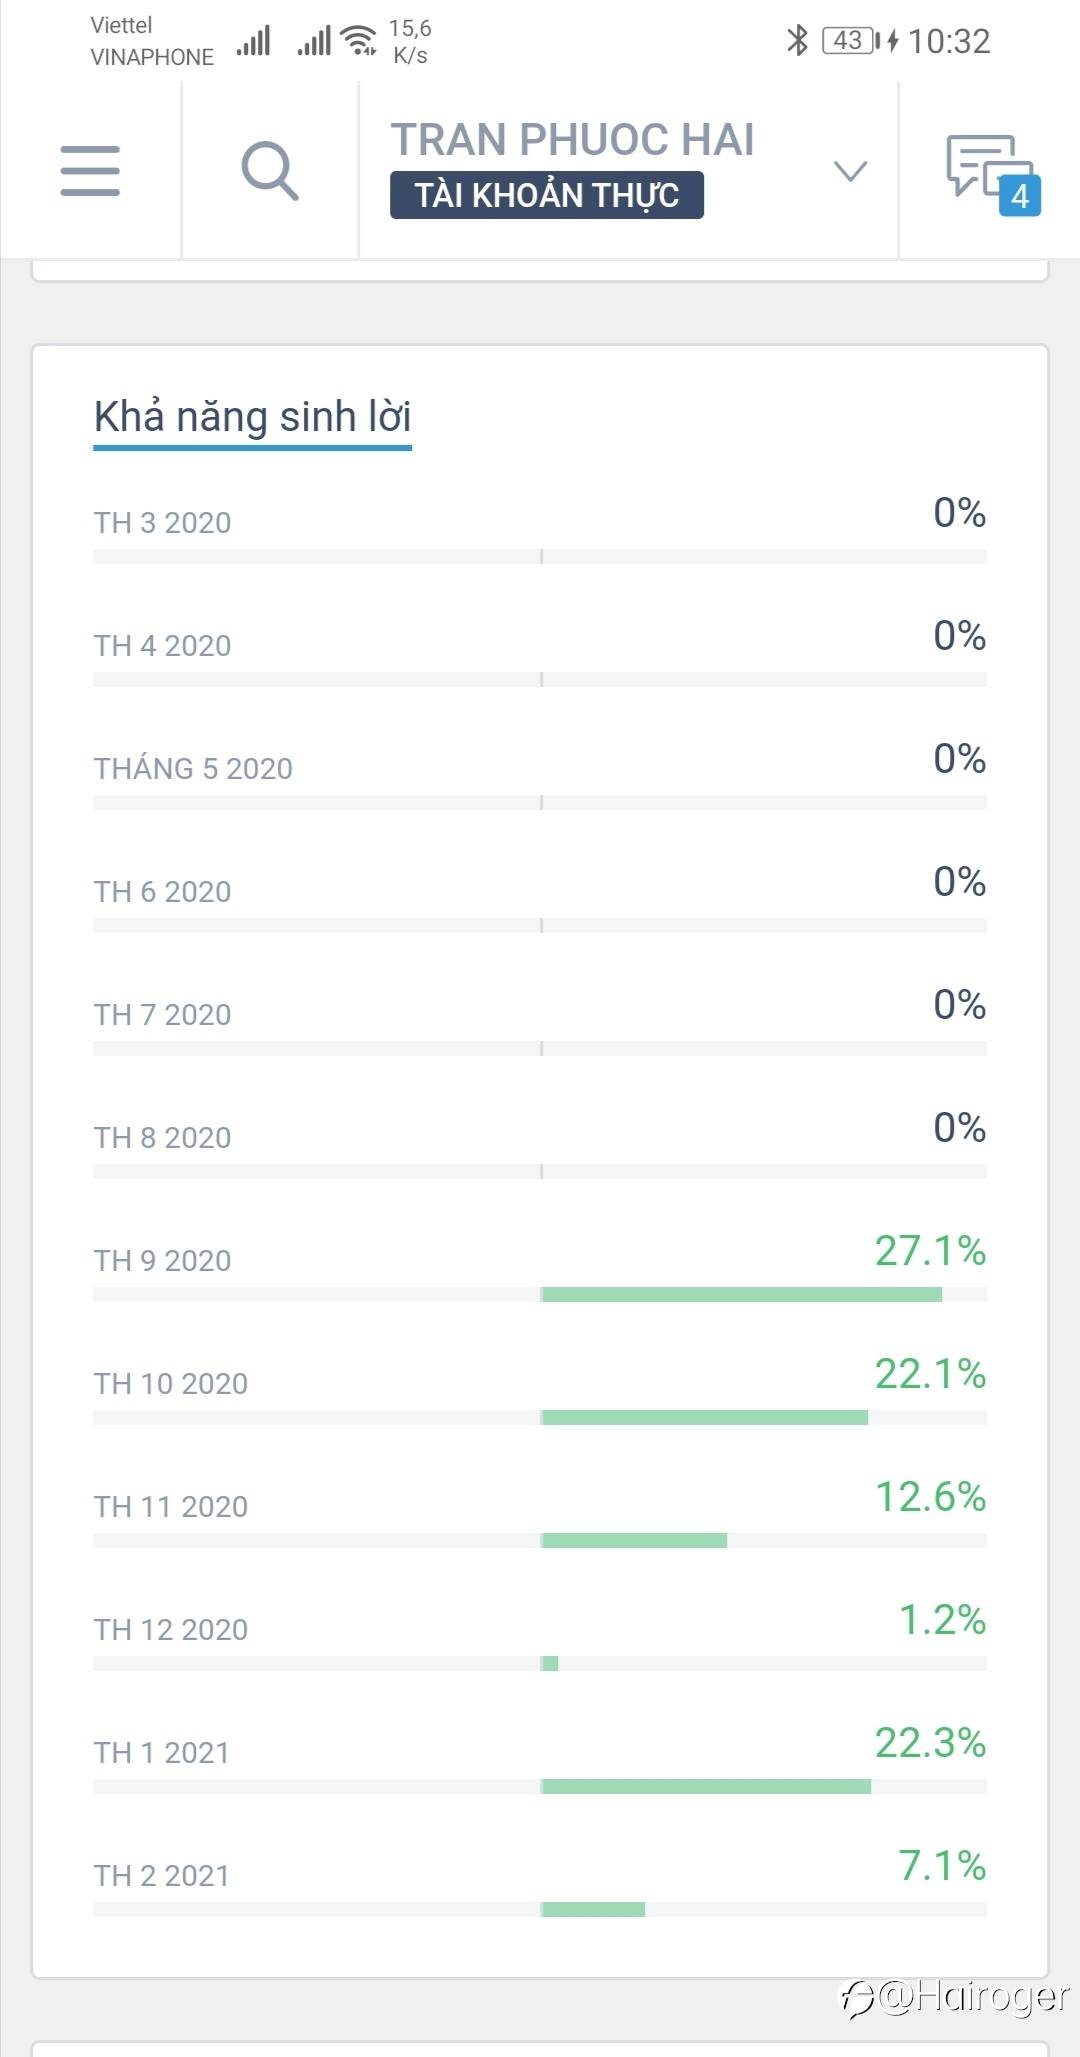Image resolution: width=1080 pixels, height=2057 pixels.
Task: Select the 22.3% value for TH 1 2021
Action: point(930,1743)
